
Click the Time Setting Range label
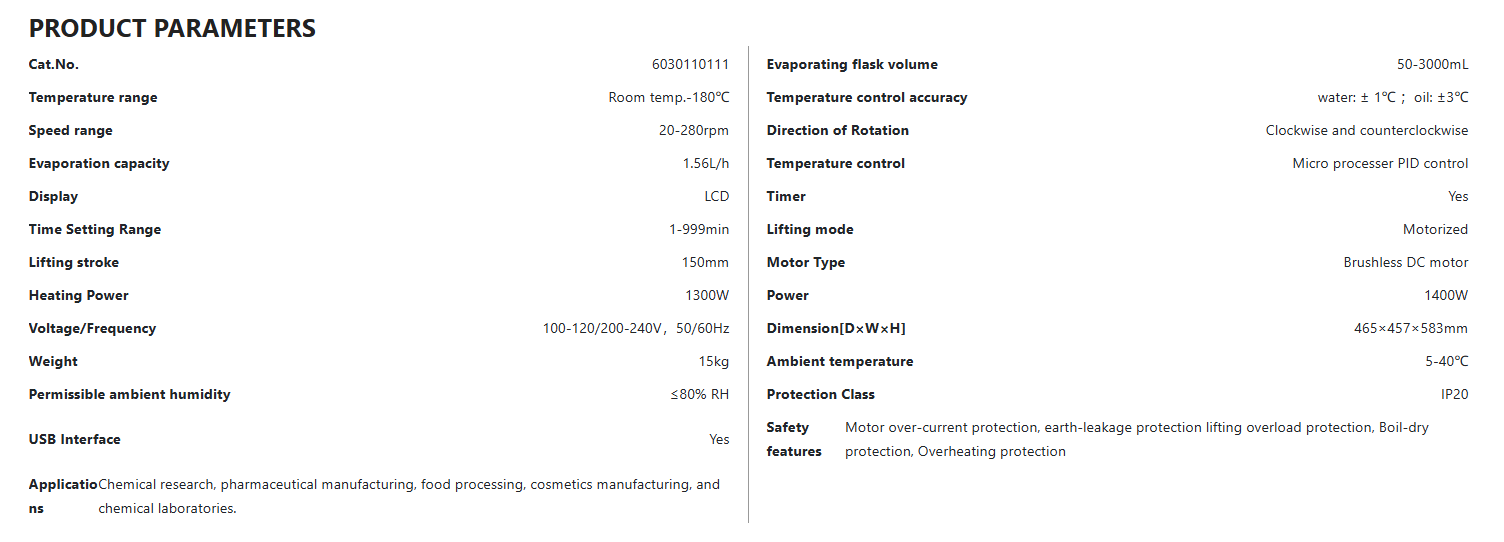pyautogui.click(x=95, y=230)
